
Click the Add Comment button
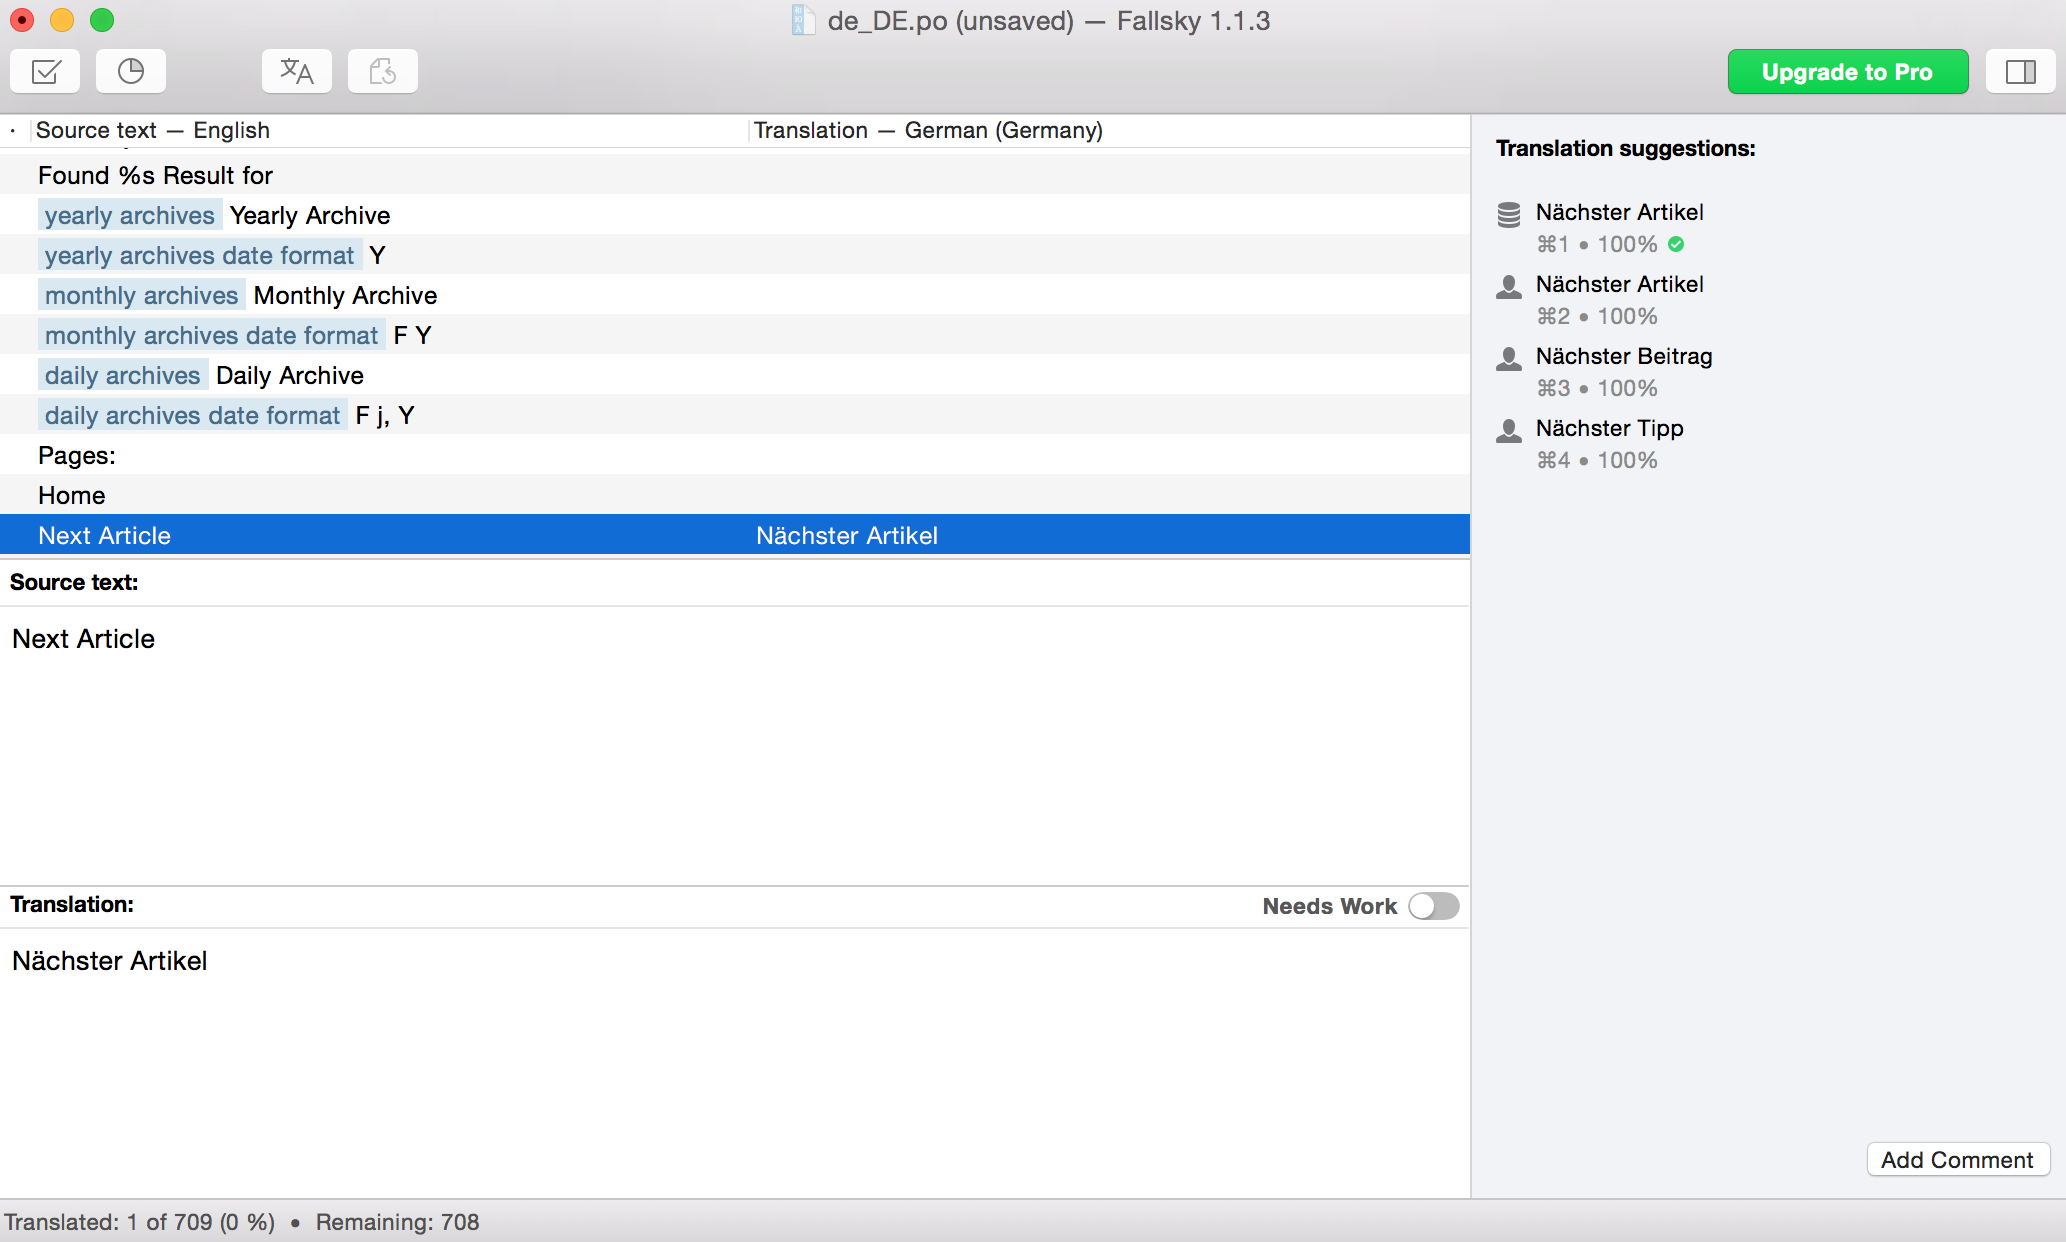click(x=1957, y=1160)
